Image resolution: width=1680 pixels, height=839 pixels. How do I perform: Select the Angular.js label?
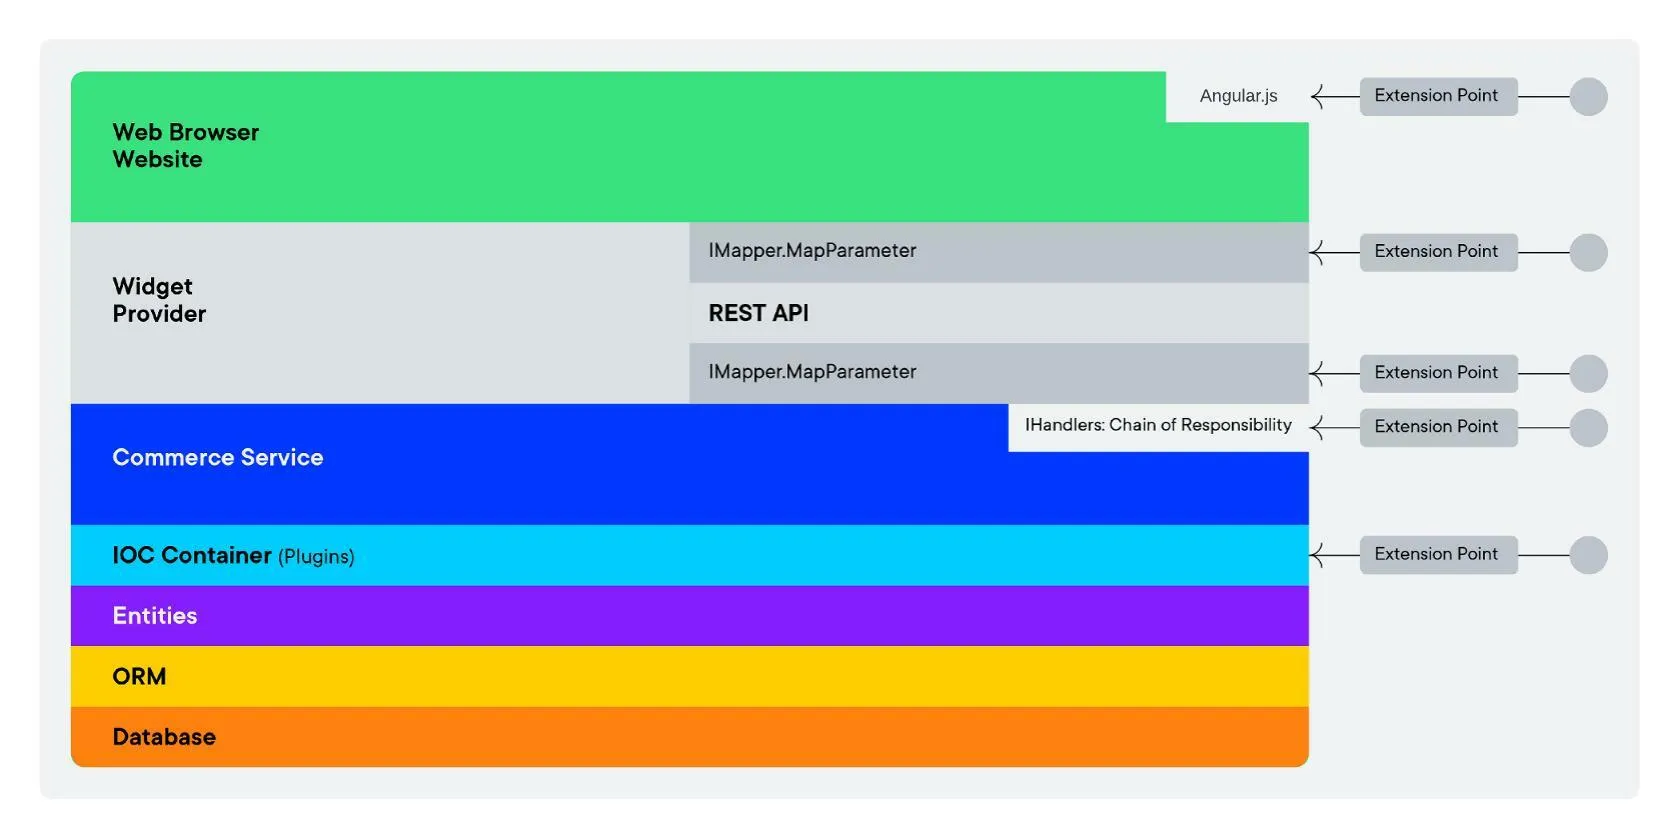(1238, 96)
